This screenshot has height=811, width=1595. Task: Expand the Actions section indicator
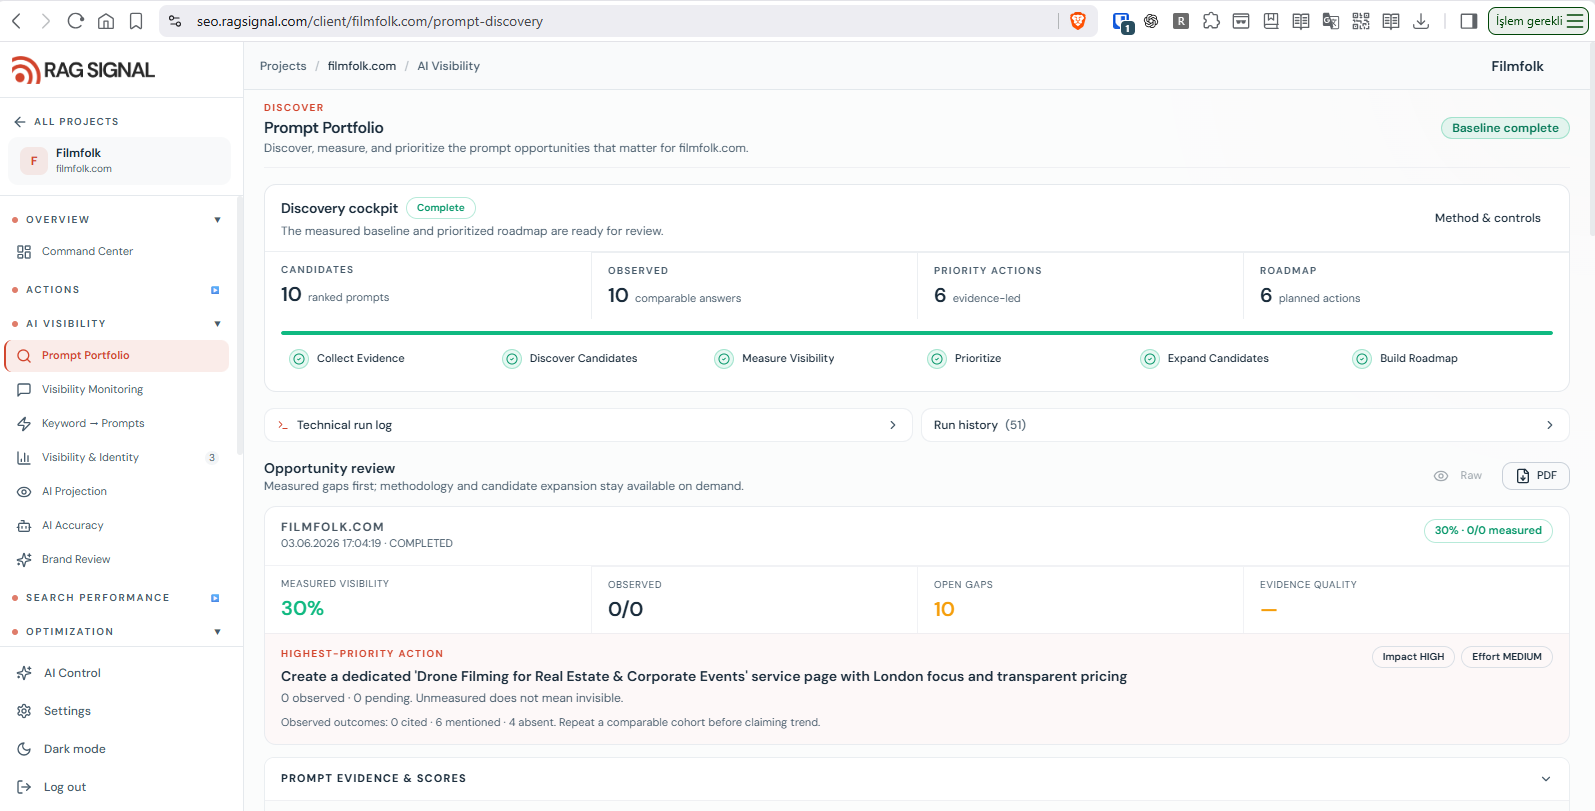[215, 290]
